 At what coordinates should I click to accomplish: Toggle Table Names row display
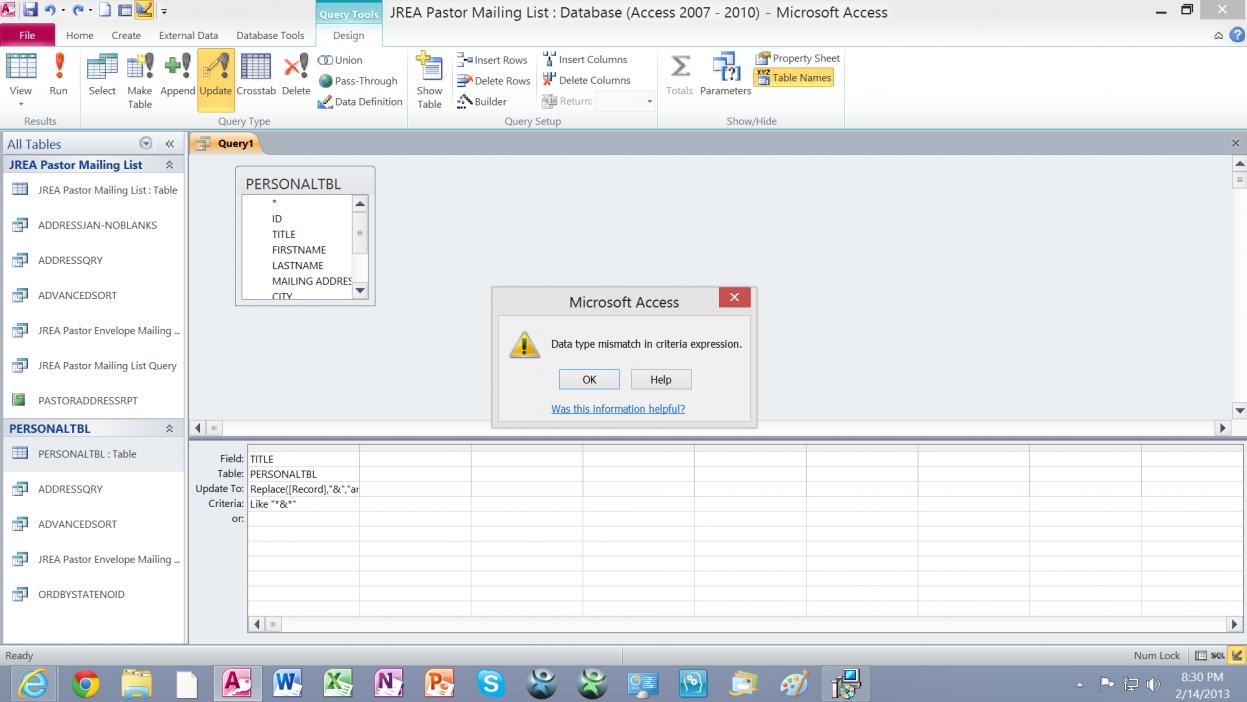point(794,78)
